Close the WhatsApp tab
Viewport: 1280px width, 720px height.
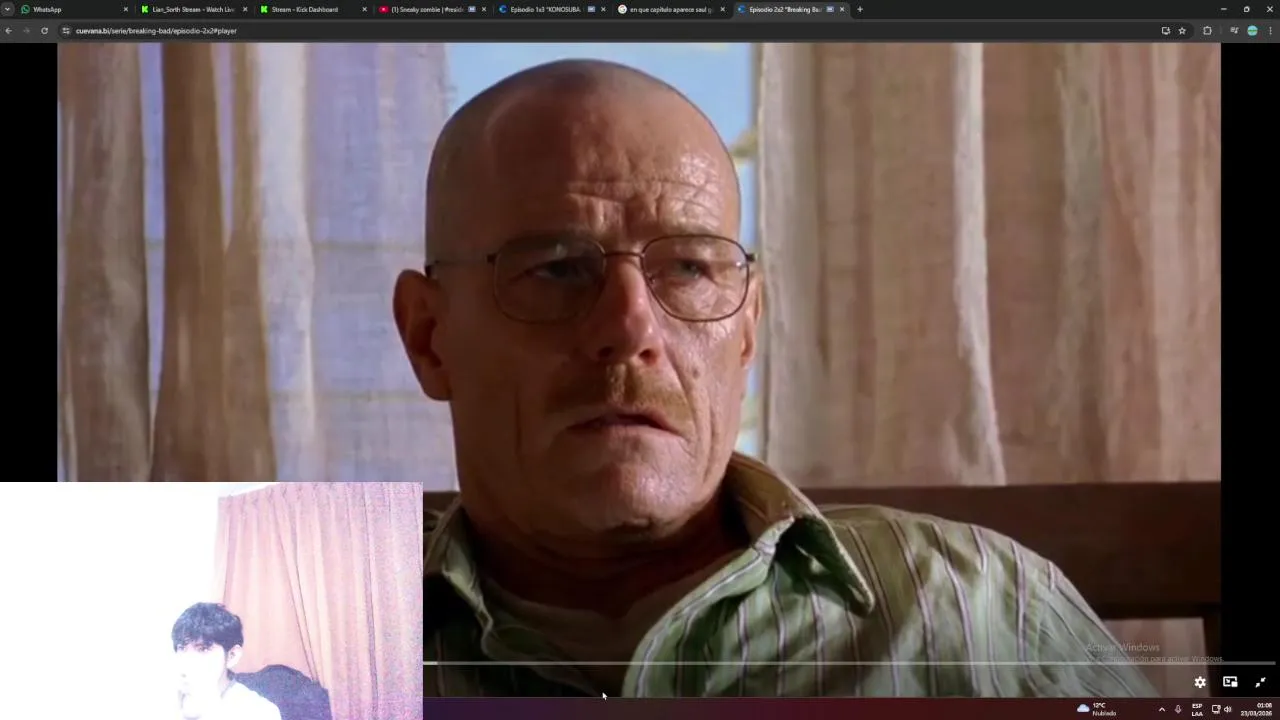pyautogui.click(x=126, y=9)
